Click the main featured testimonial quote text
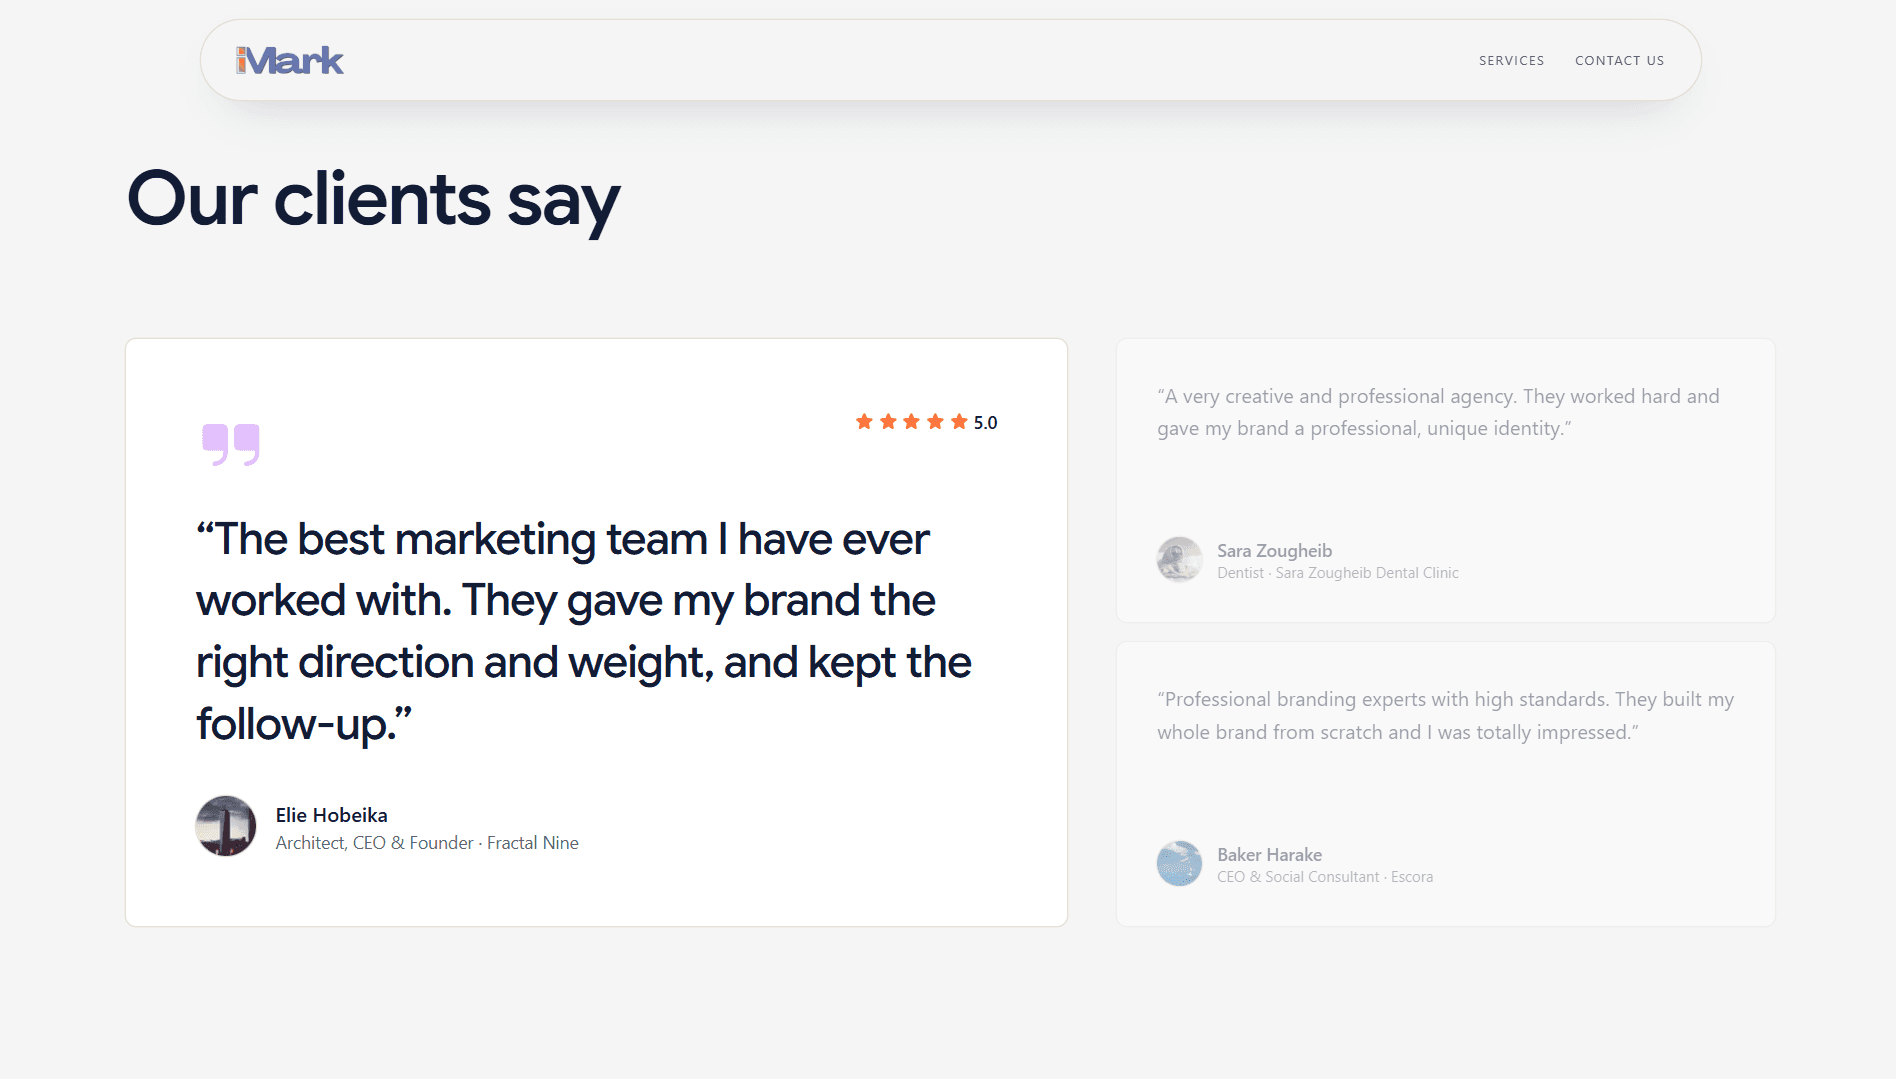Screen dimensions: 1896x1079 (x=584, y=631)
